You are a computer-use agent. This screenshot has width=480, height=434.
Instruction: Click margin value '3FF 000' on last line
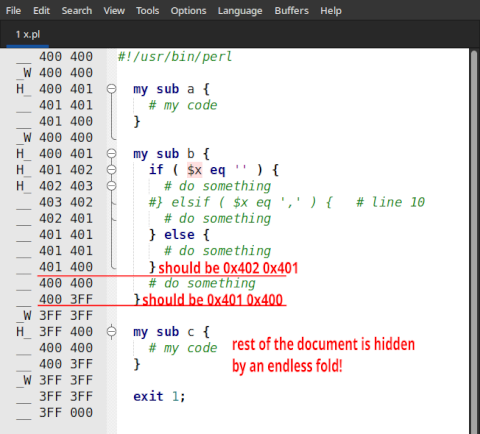pyautogui.click(x=66, y=413)
